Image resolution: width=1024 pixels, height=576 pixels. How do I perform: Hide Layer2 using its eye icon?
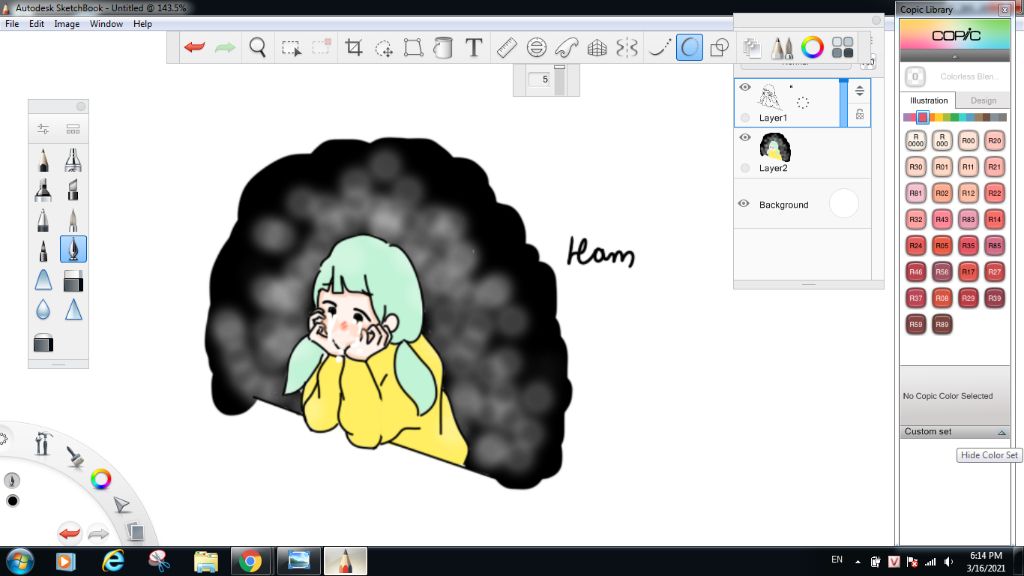click(744, 137)
